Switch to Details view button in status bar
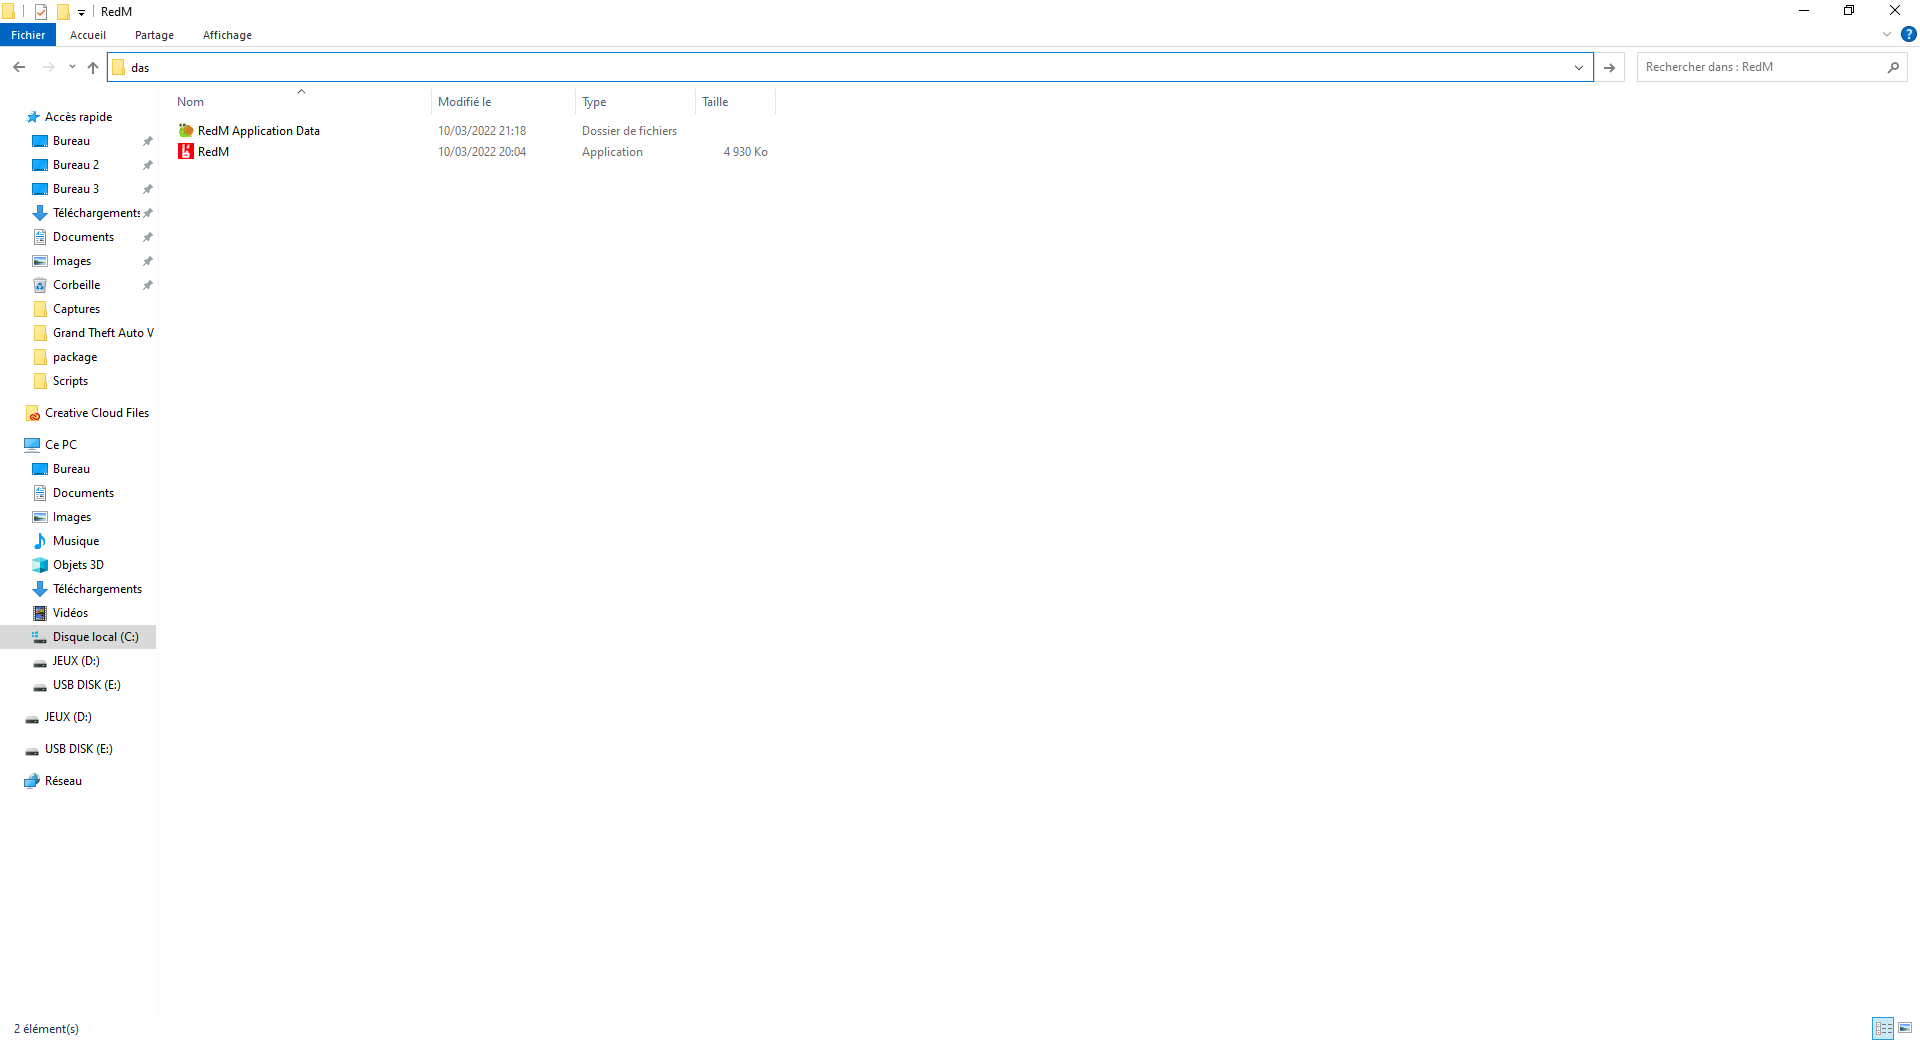This screenshot has height=1040, width=1920. [x=1883, y=1028]
